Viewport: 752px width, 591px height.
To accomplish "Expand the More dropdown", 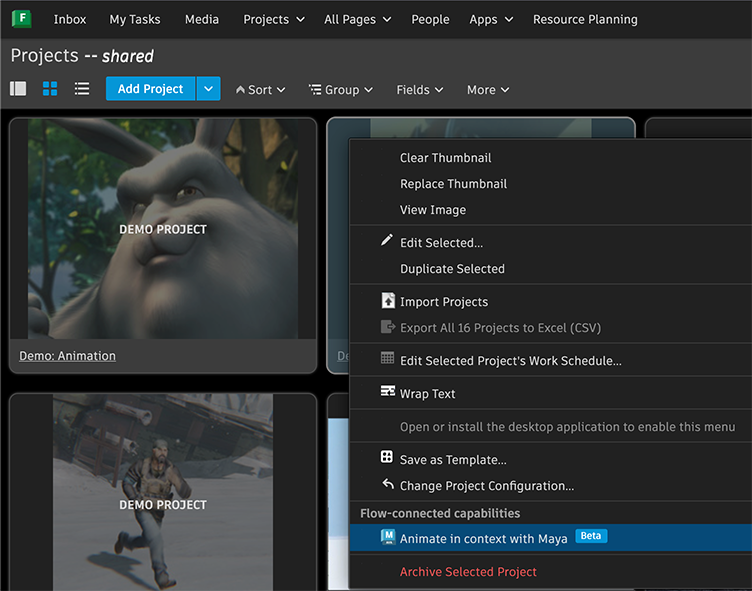I will point(488,90).
